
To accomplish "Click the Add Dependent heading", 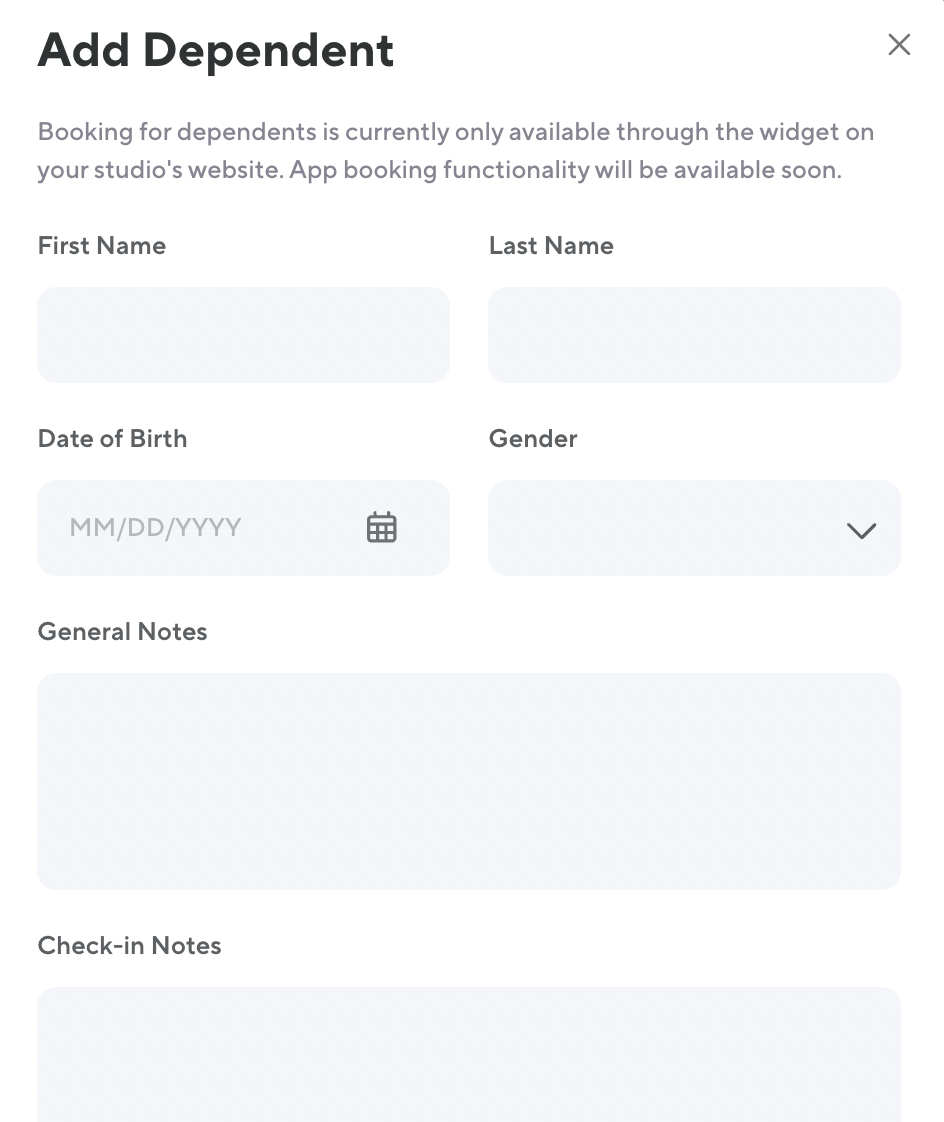I will tap(216, 50).
